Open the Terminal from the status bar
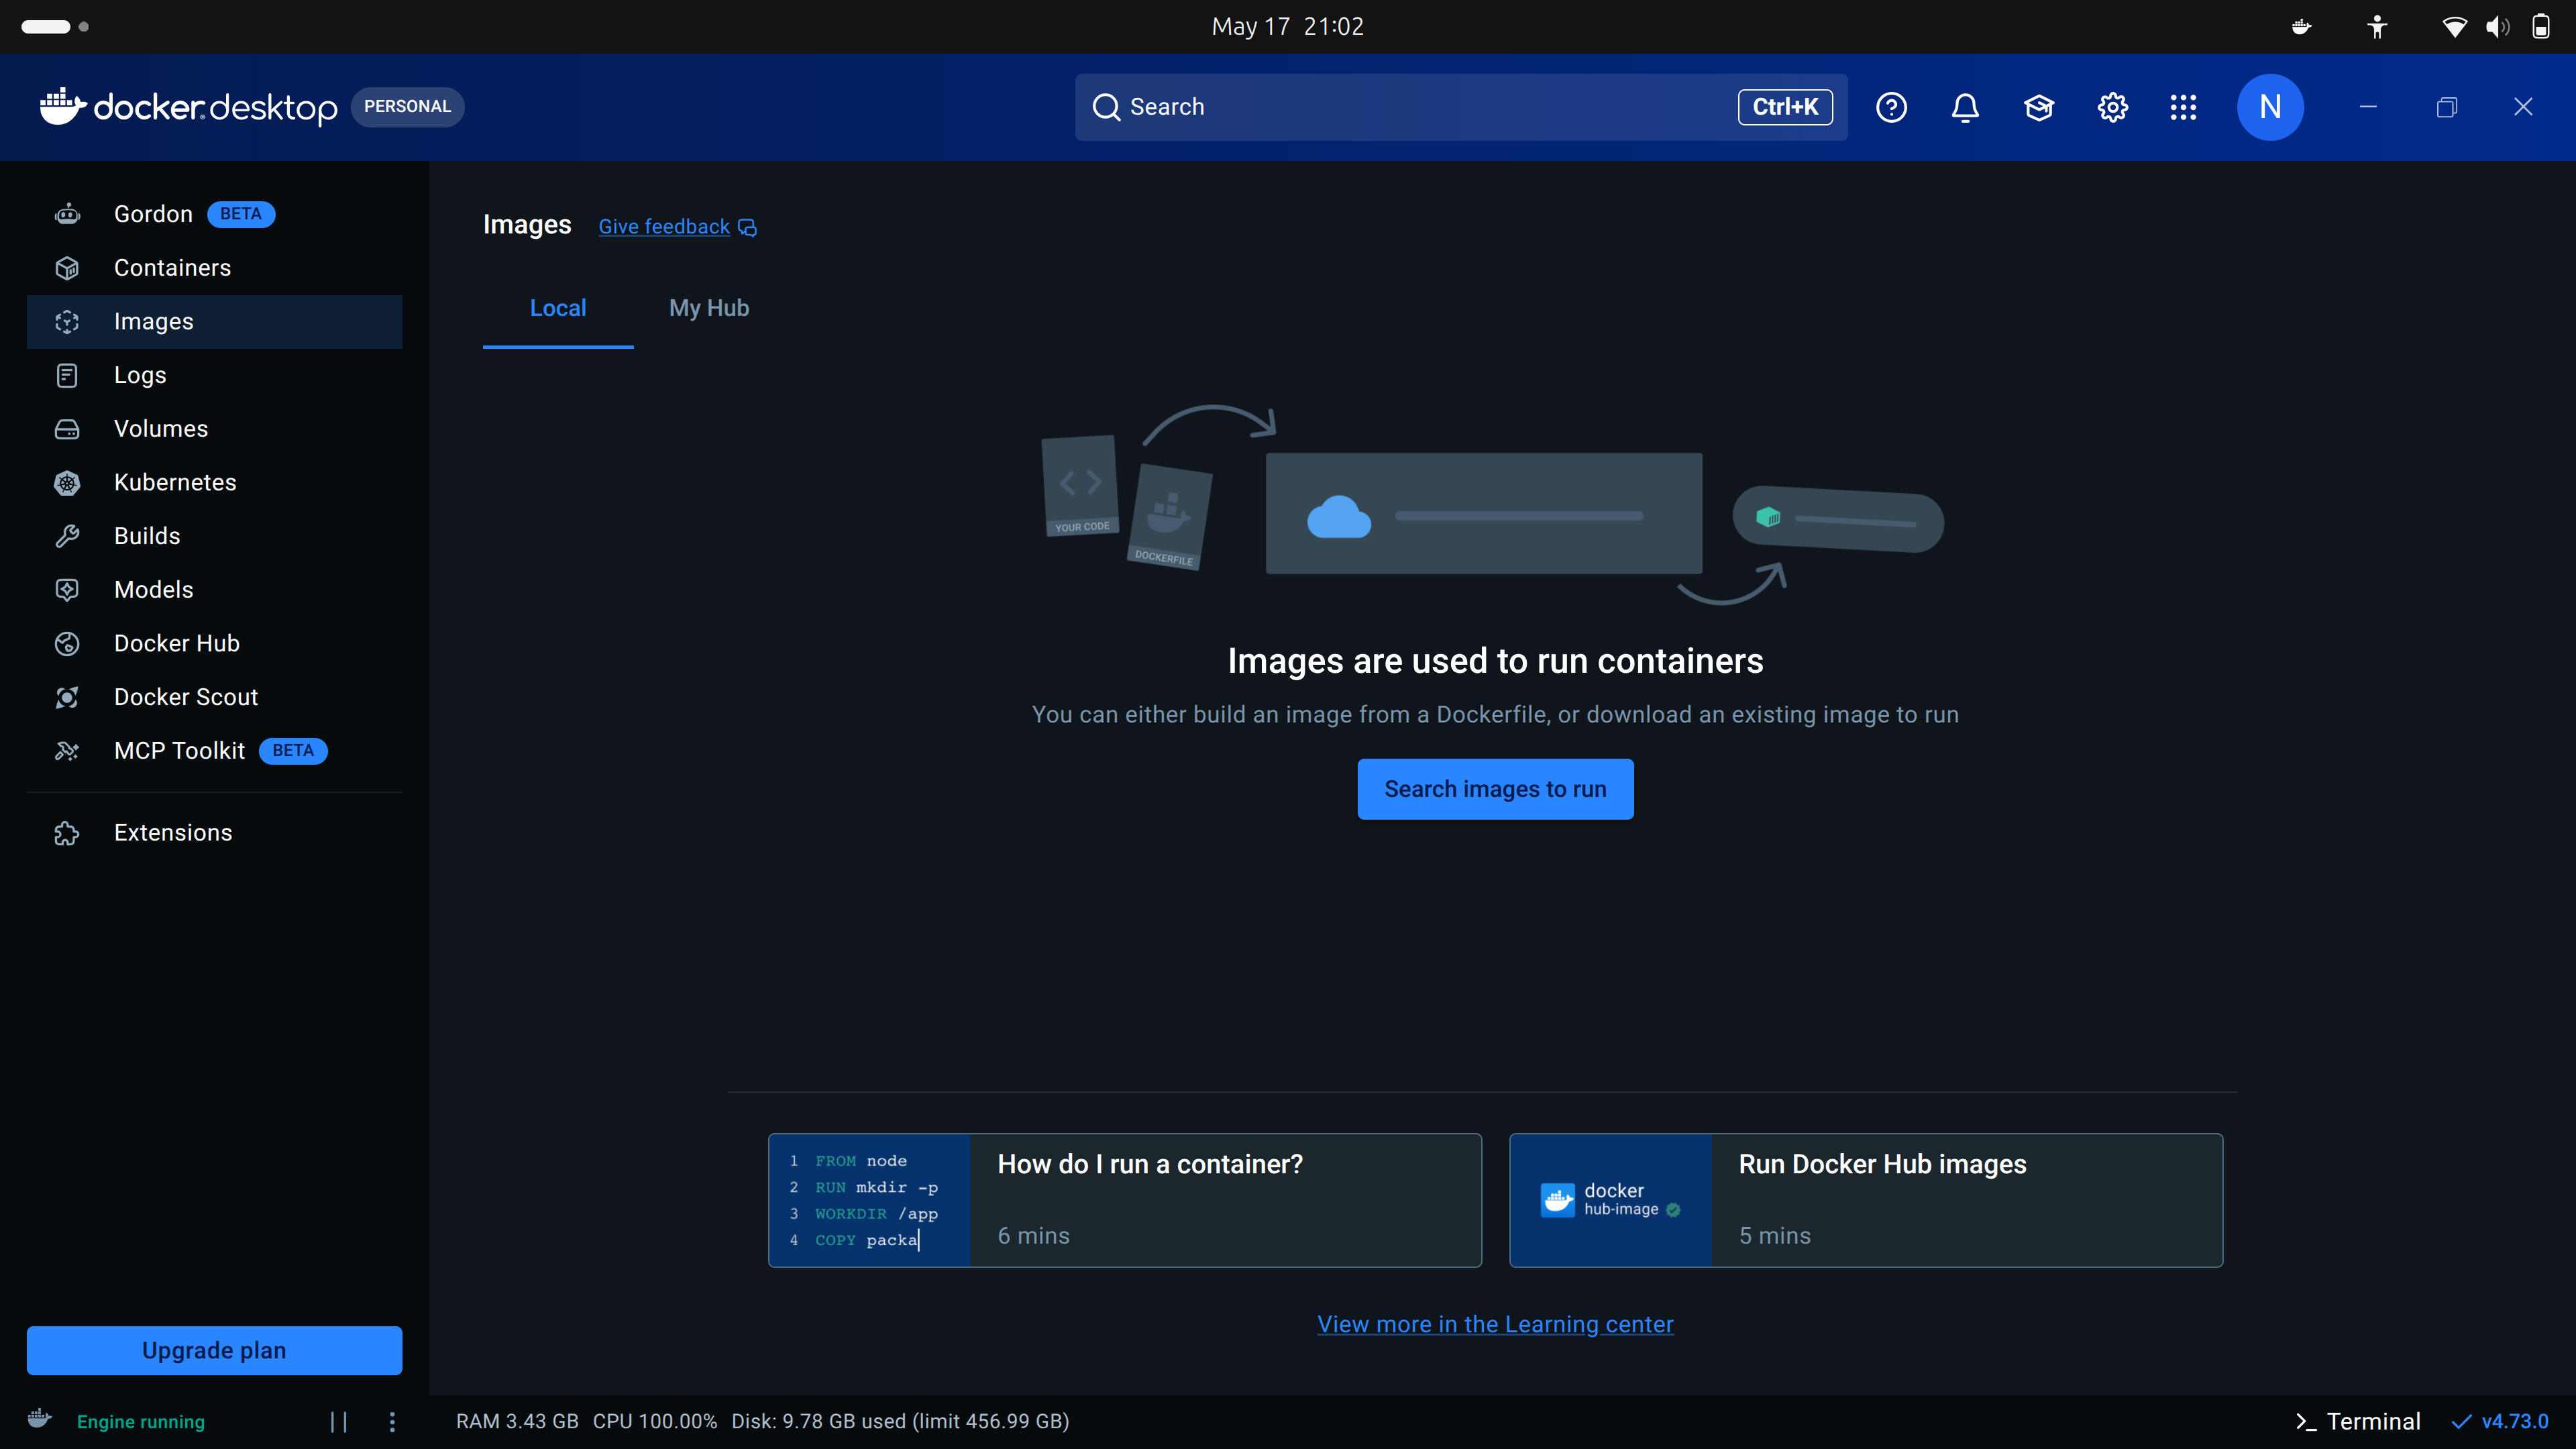The width and height of the screenshot is (2576, 1449). [2358, 1421]
